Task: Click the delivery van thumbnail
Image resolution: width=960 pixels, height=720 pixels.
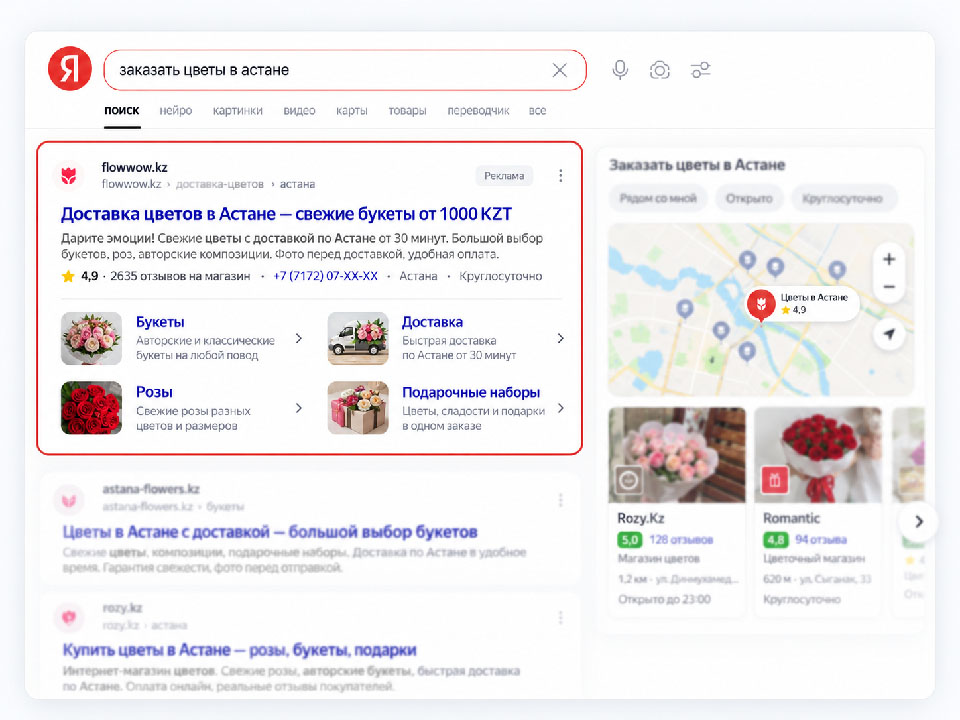Action: click(x=358, y=339)
